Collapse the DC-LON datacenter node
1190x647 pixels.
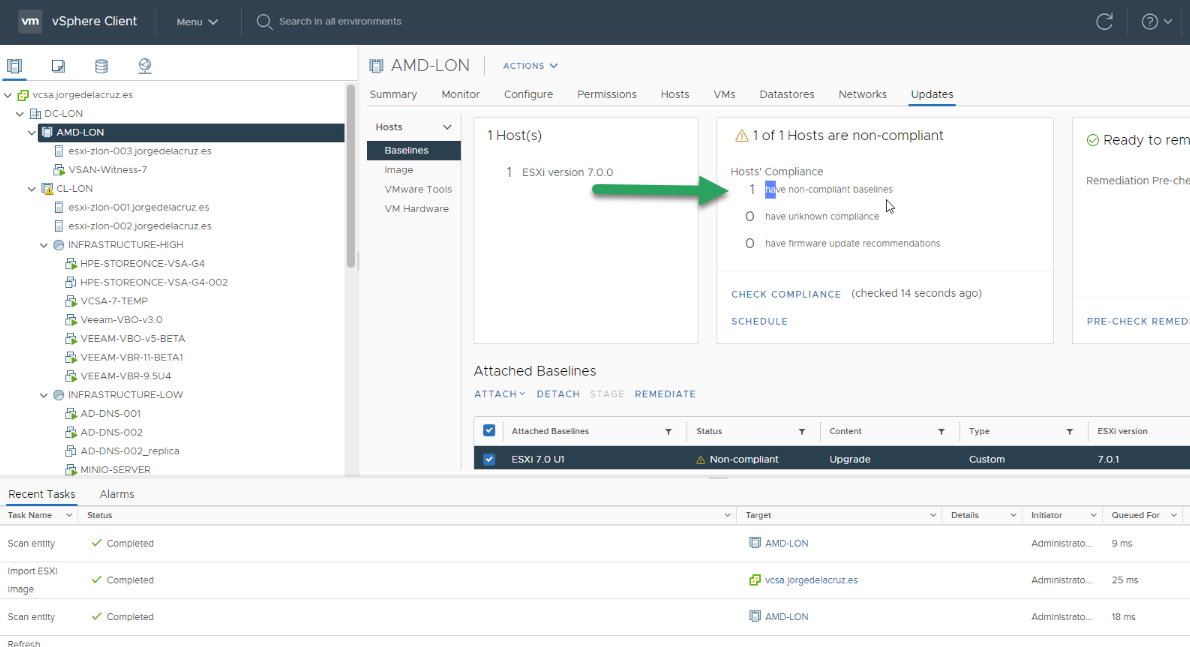20,114
